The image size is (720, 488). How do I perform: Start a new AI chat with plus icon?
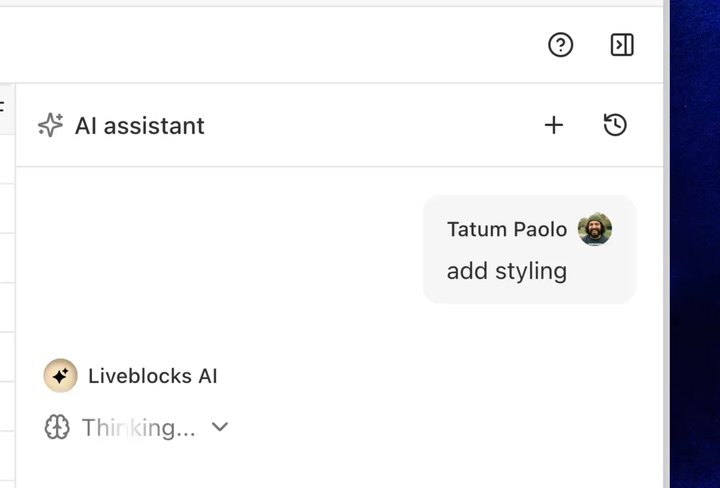[x=554, y=125]
